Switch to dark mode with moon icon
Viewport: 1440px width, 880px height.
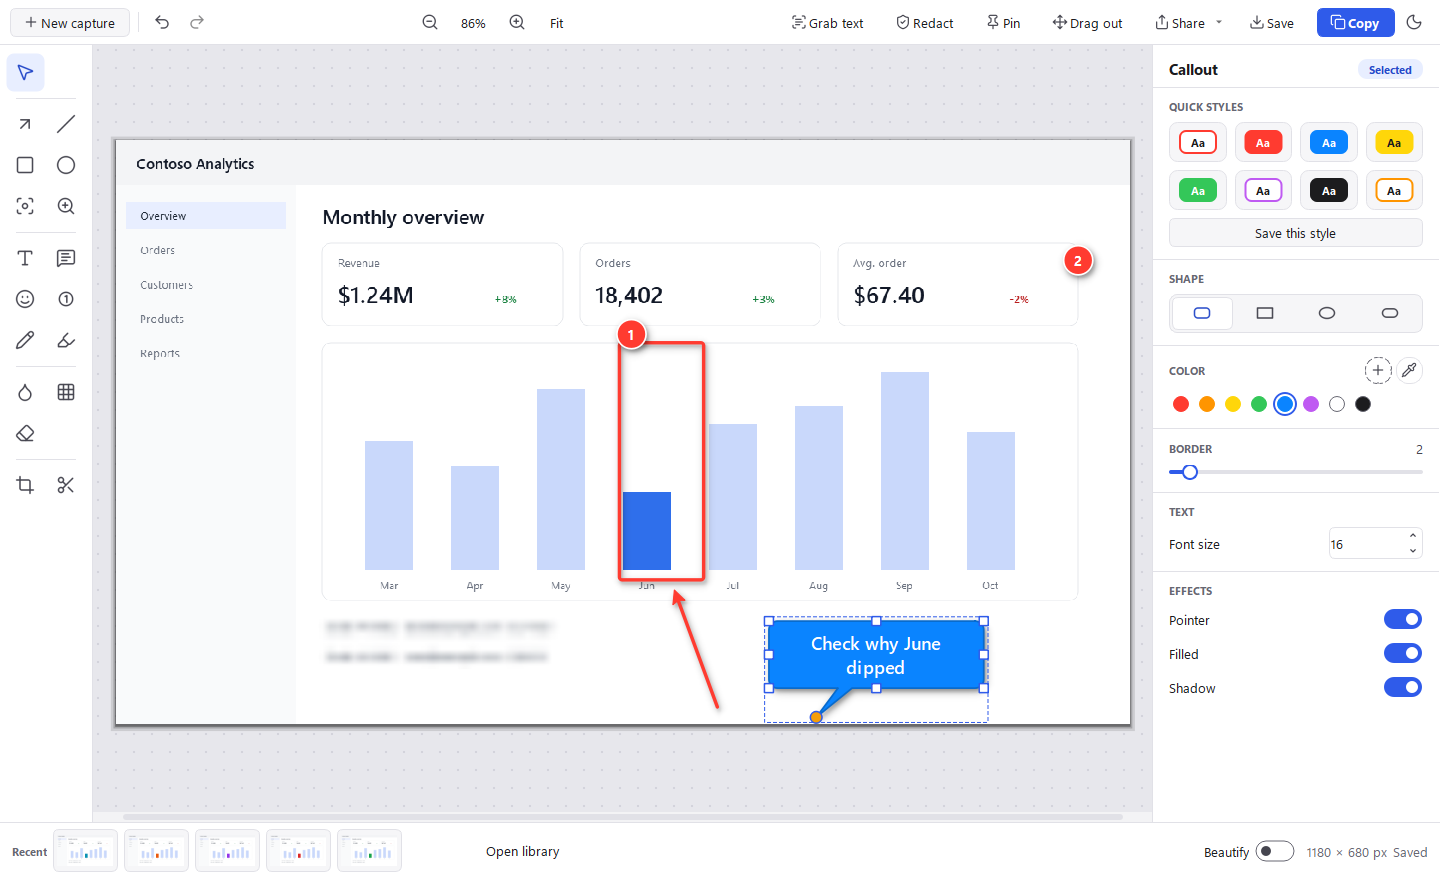click(x=1414, y=22)
